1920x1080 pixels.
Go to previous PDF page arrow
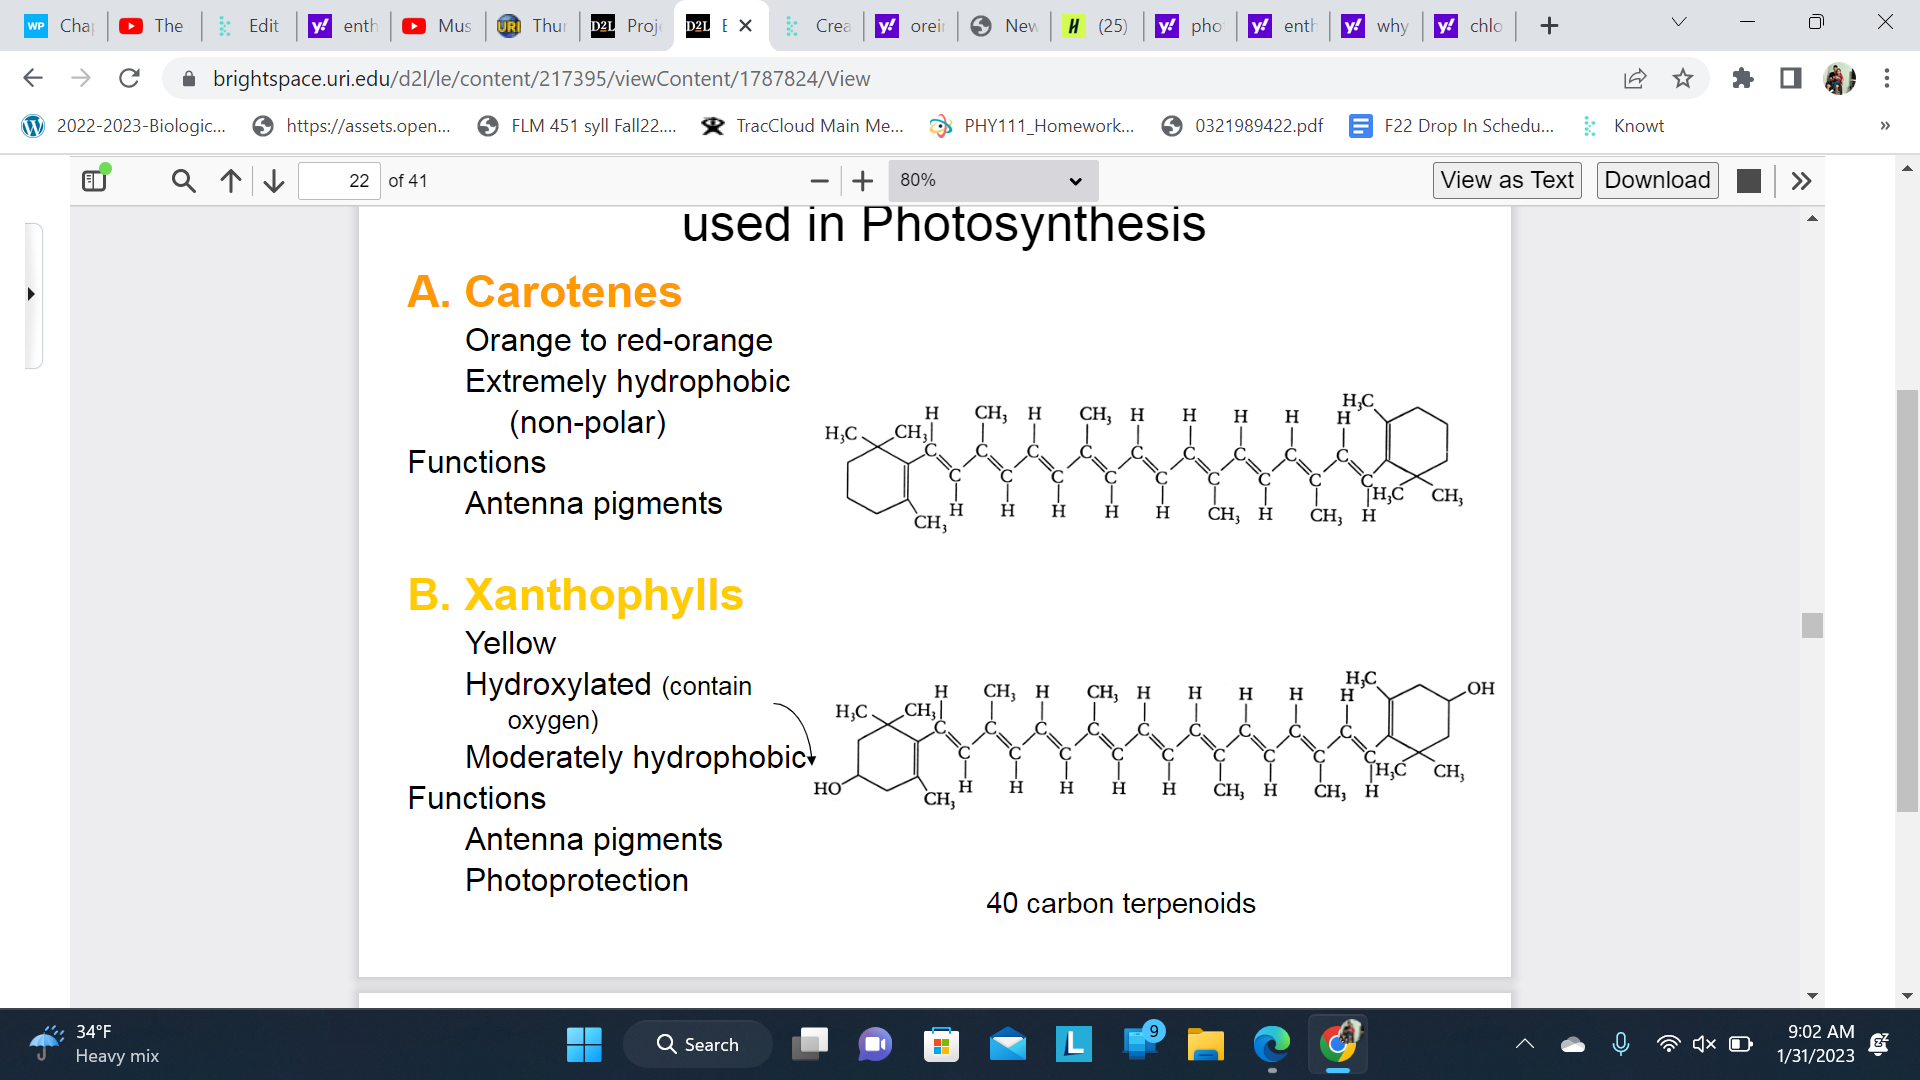230,180
